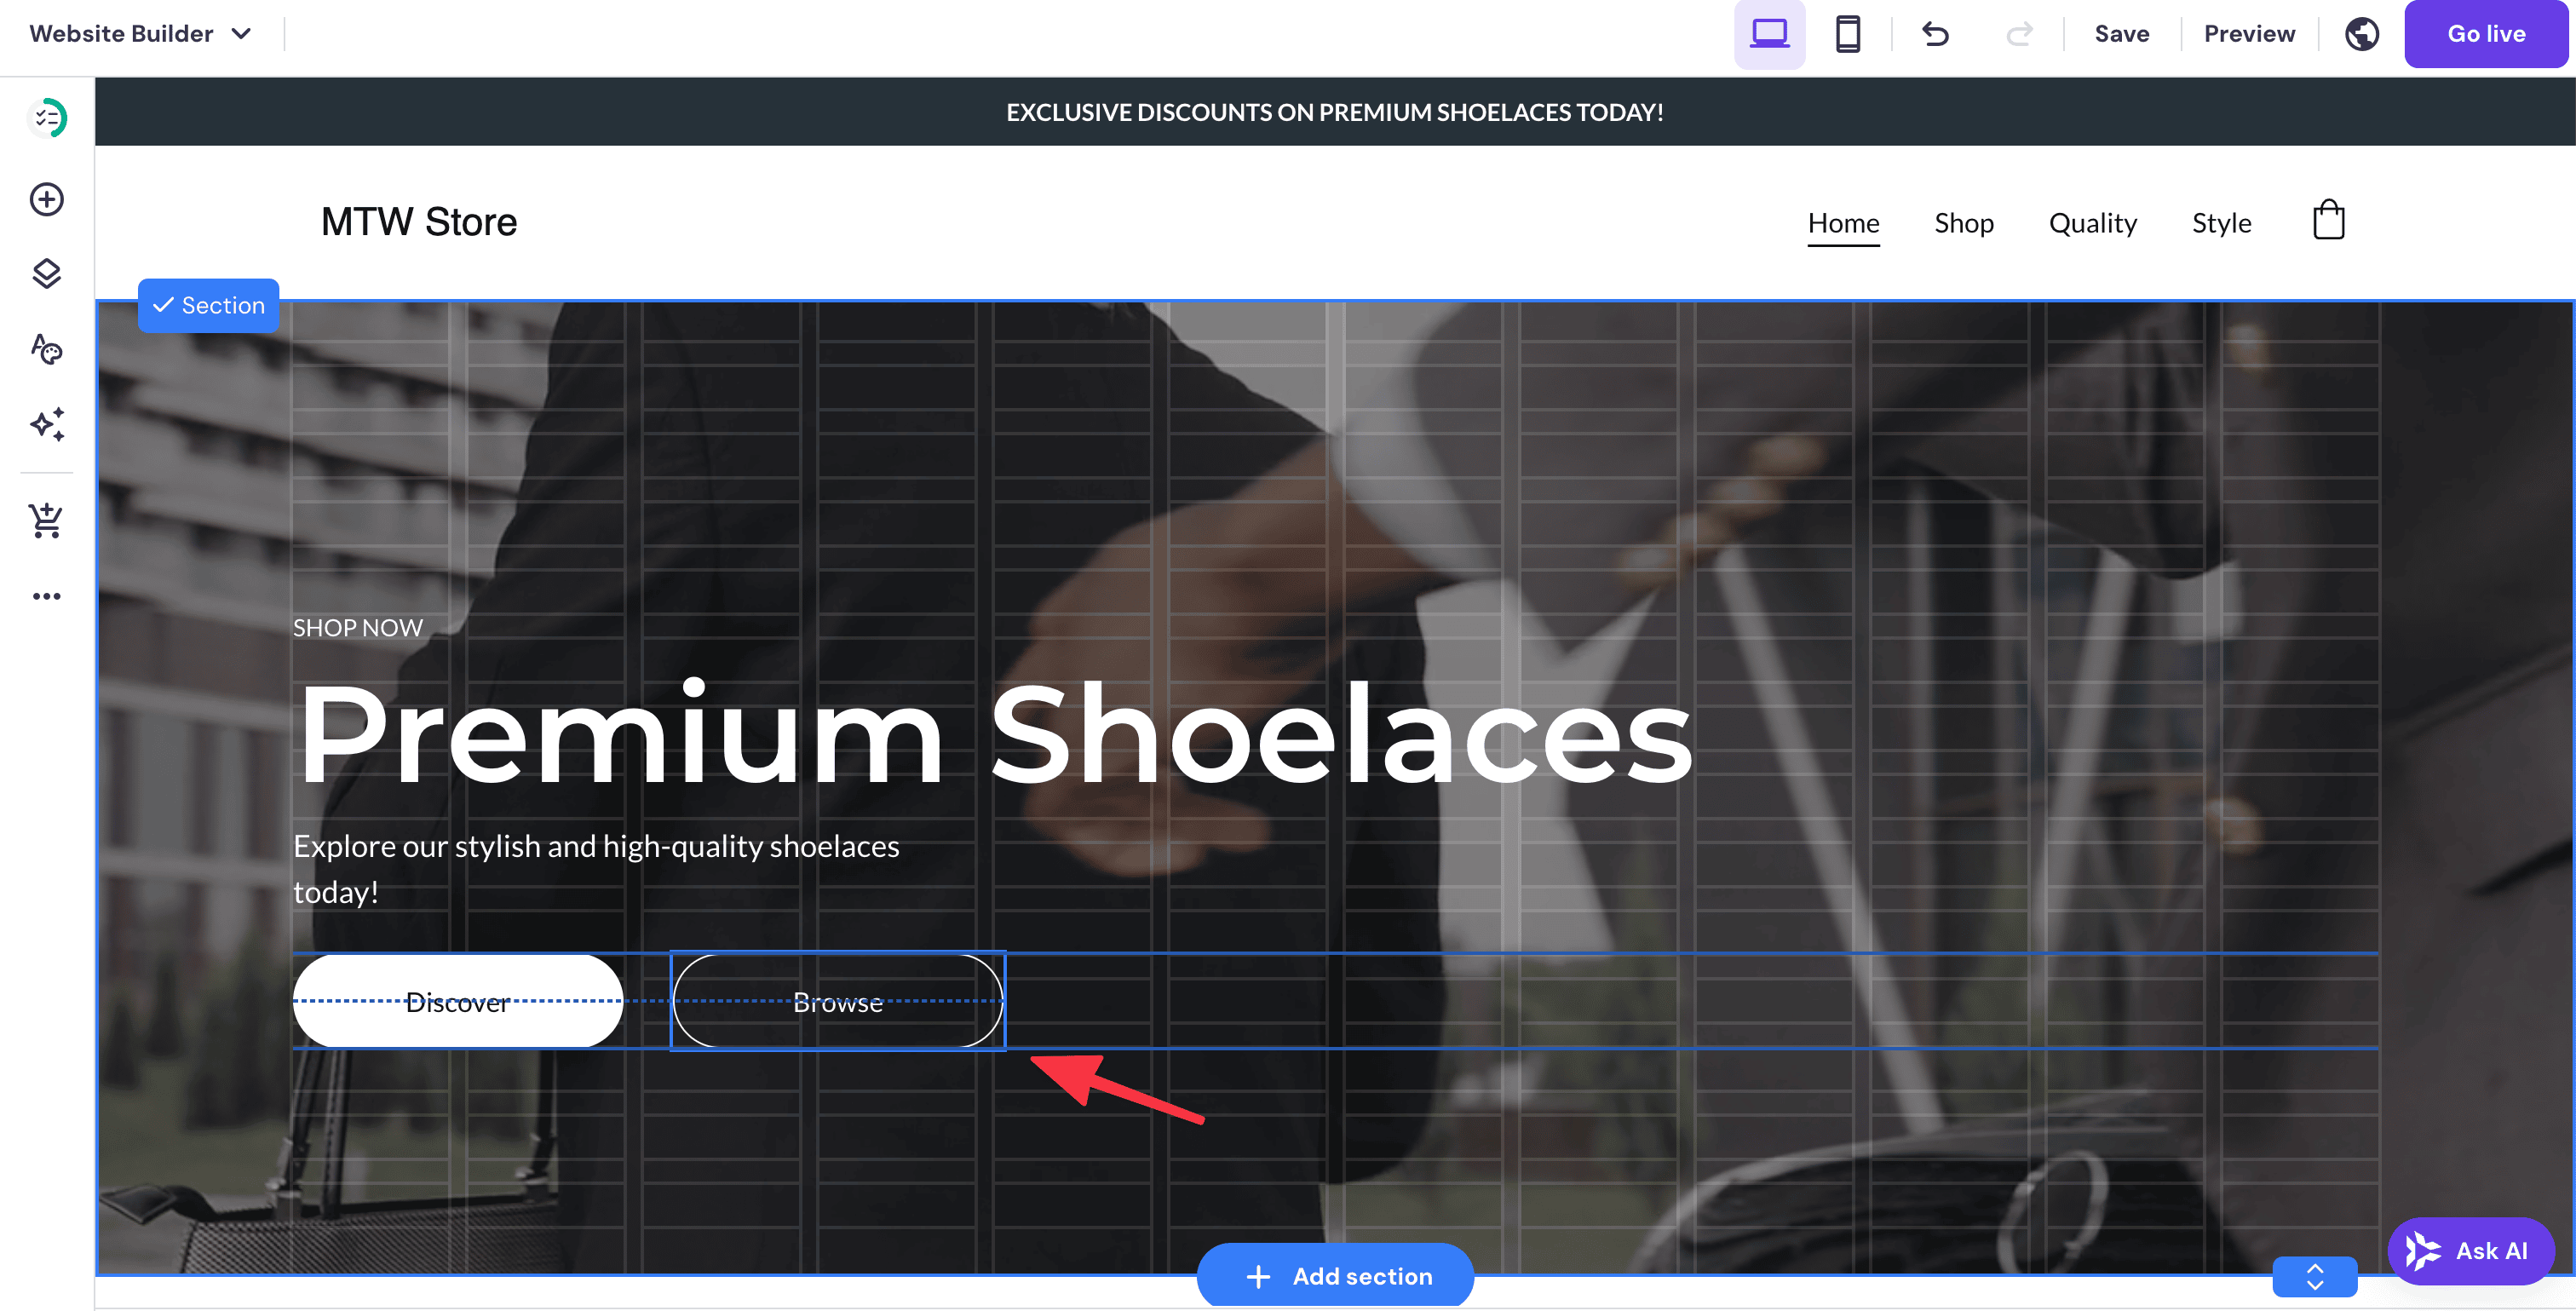Select Home in the site navigation
This screenshot has width=2576, height=1311.
1843,222
